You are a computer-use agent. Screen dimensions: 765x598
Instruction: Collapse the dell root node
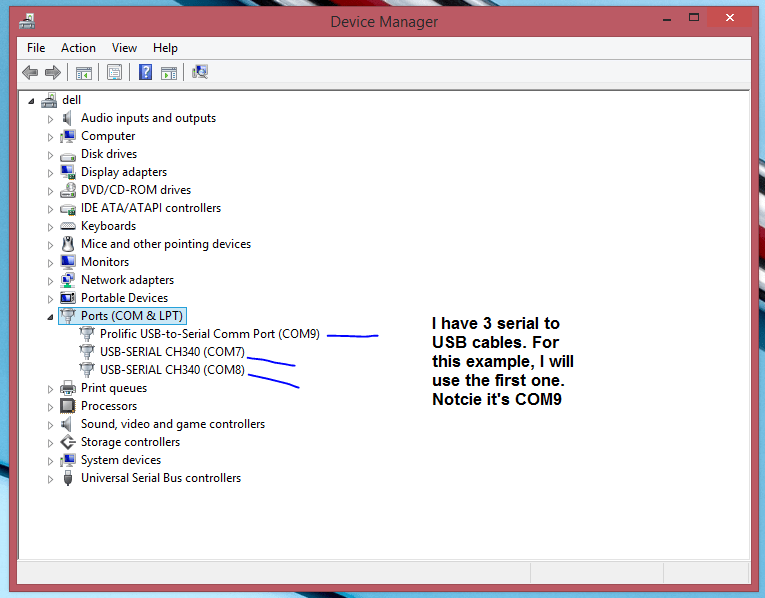tap(31, 101)
